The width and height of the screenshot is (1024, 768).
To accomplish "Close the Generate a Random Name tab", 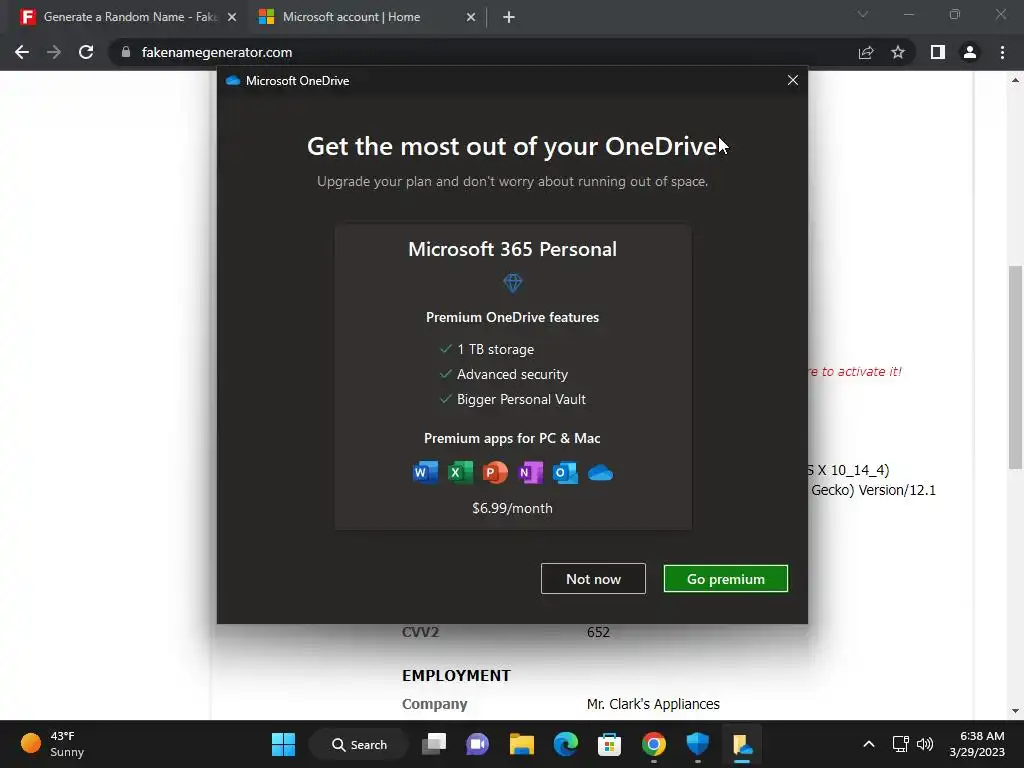I will coord(232,17).
